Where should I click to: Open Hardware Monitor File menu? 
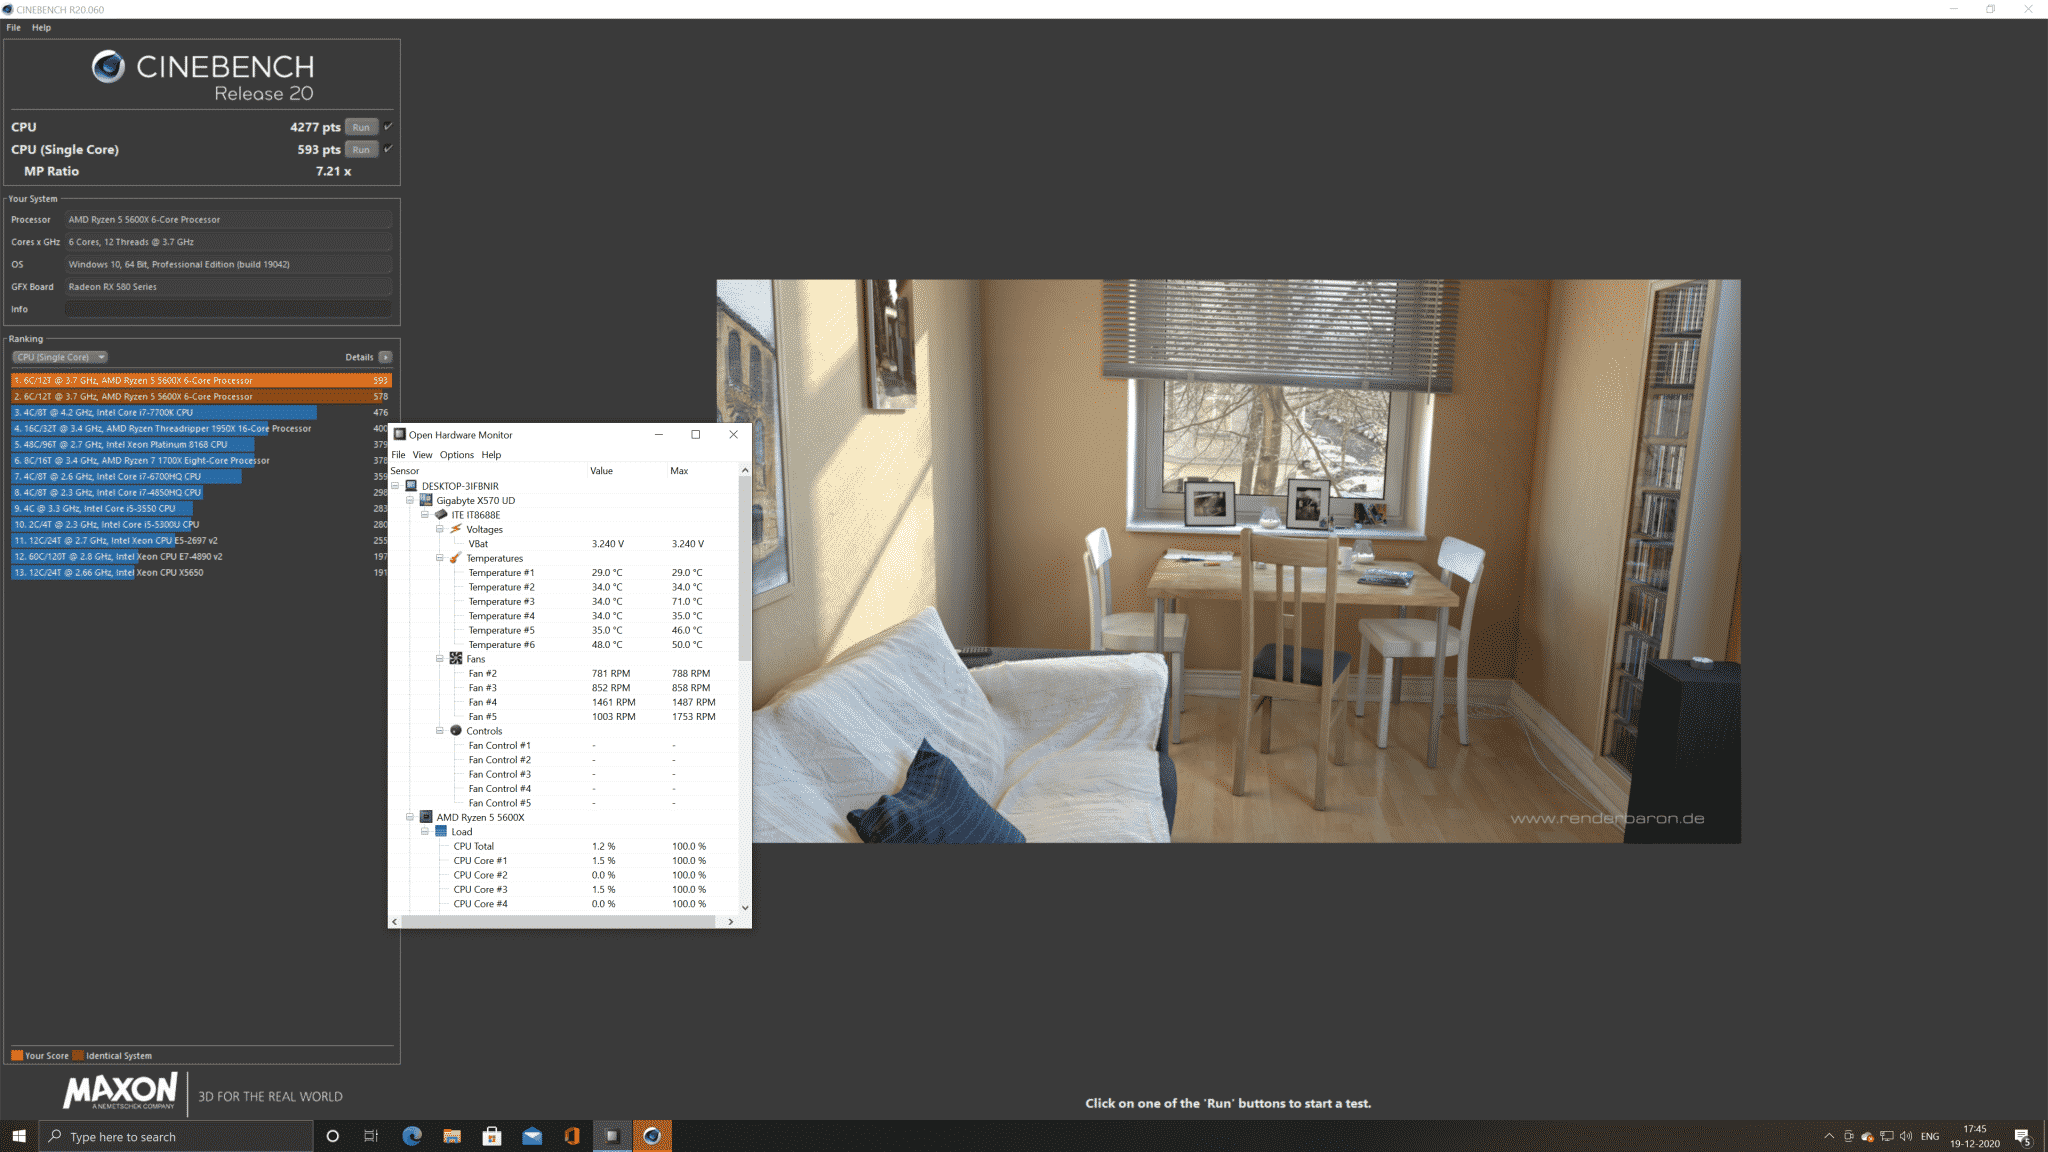398,455
